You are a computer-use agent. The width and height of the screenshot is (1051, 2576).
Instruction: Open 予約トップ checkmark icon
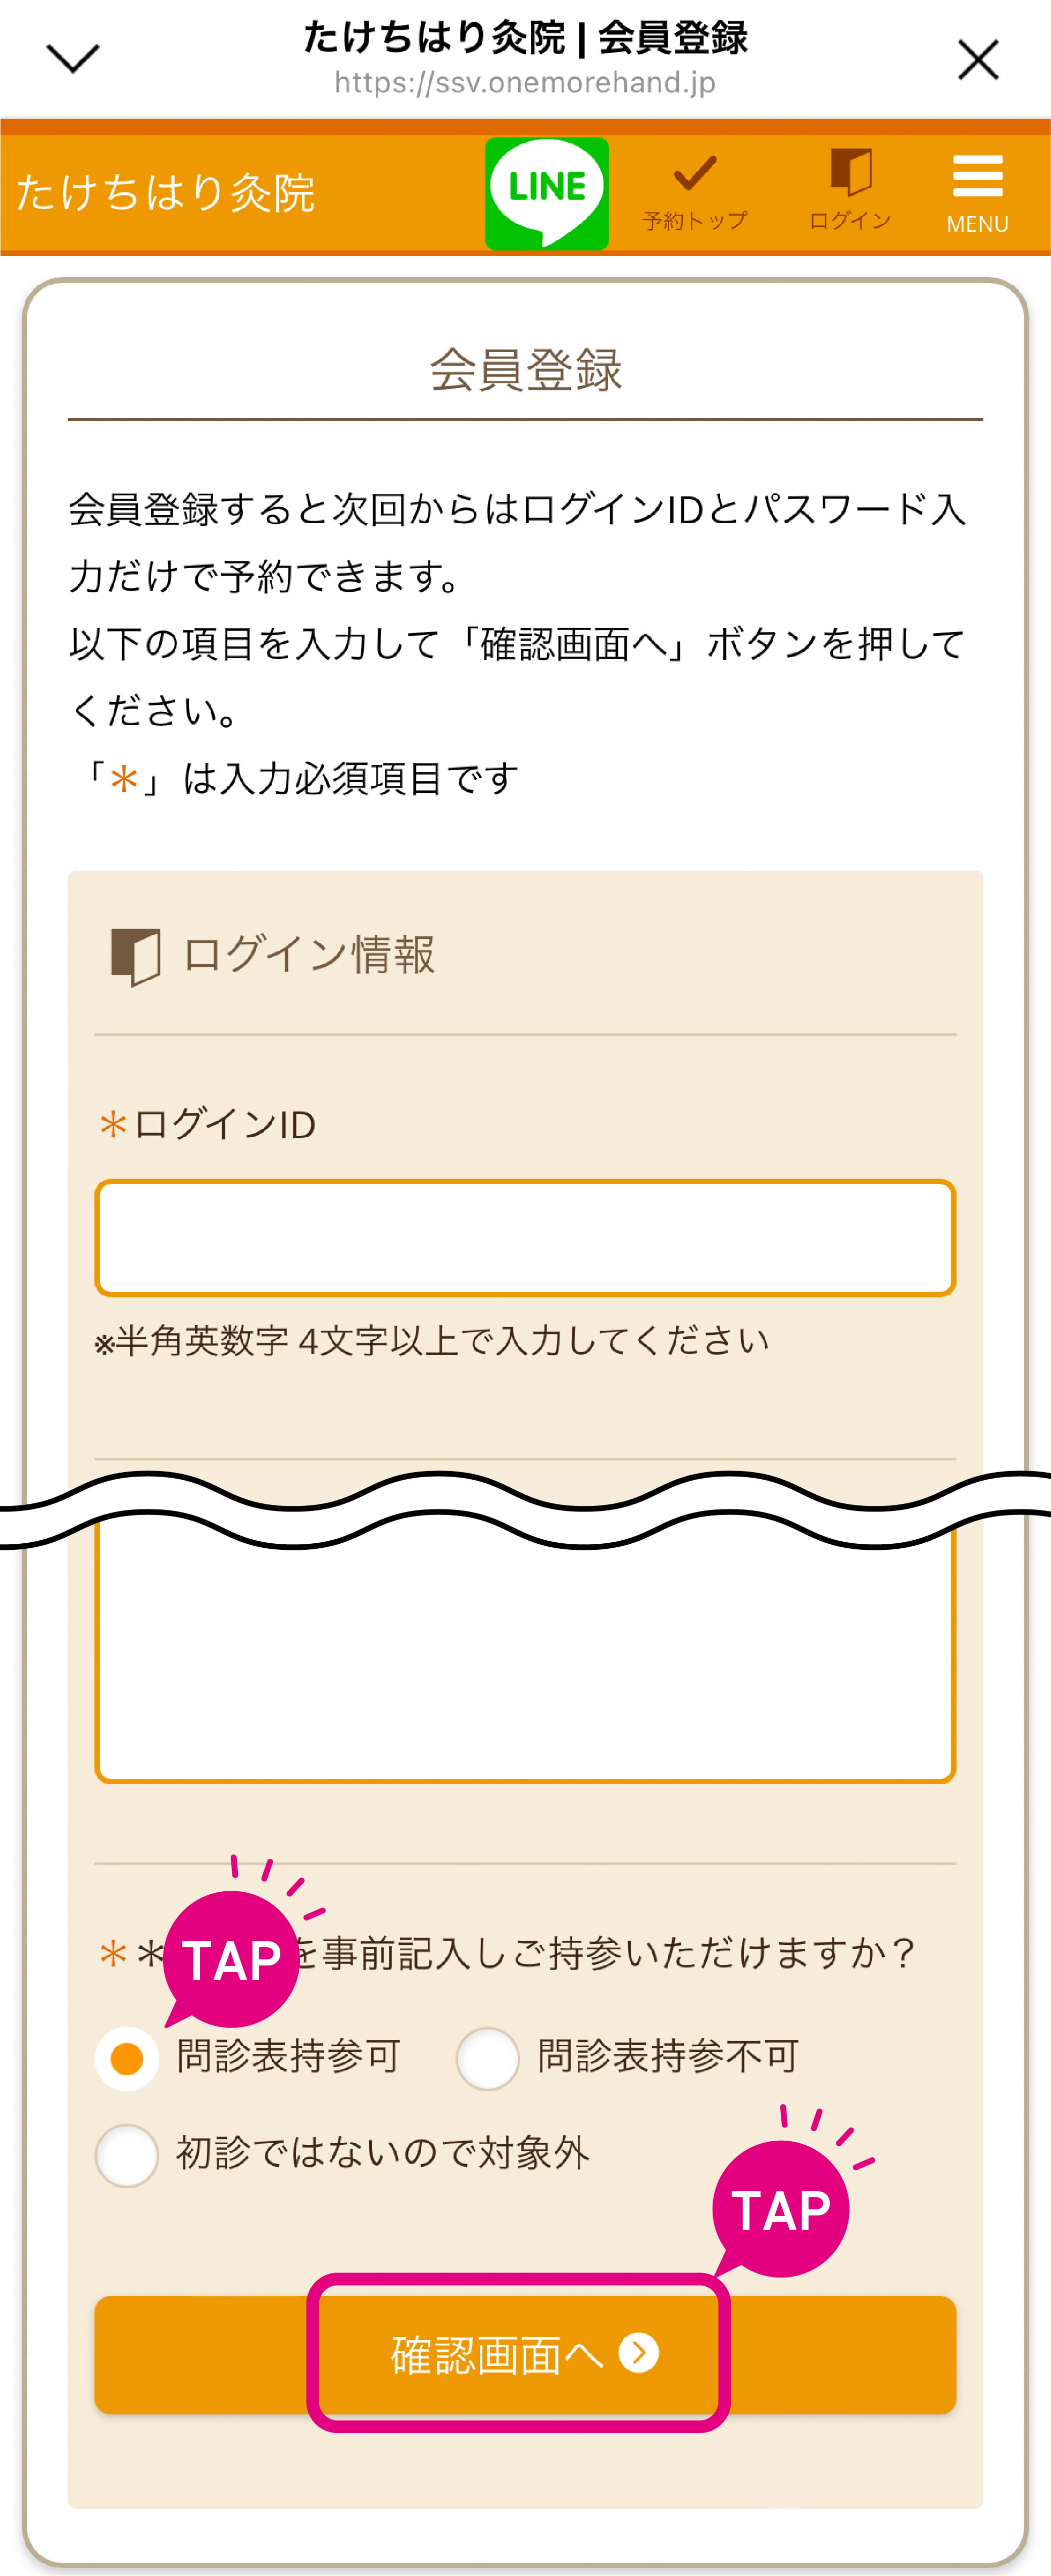pos(695,173)
